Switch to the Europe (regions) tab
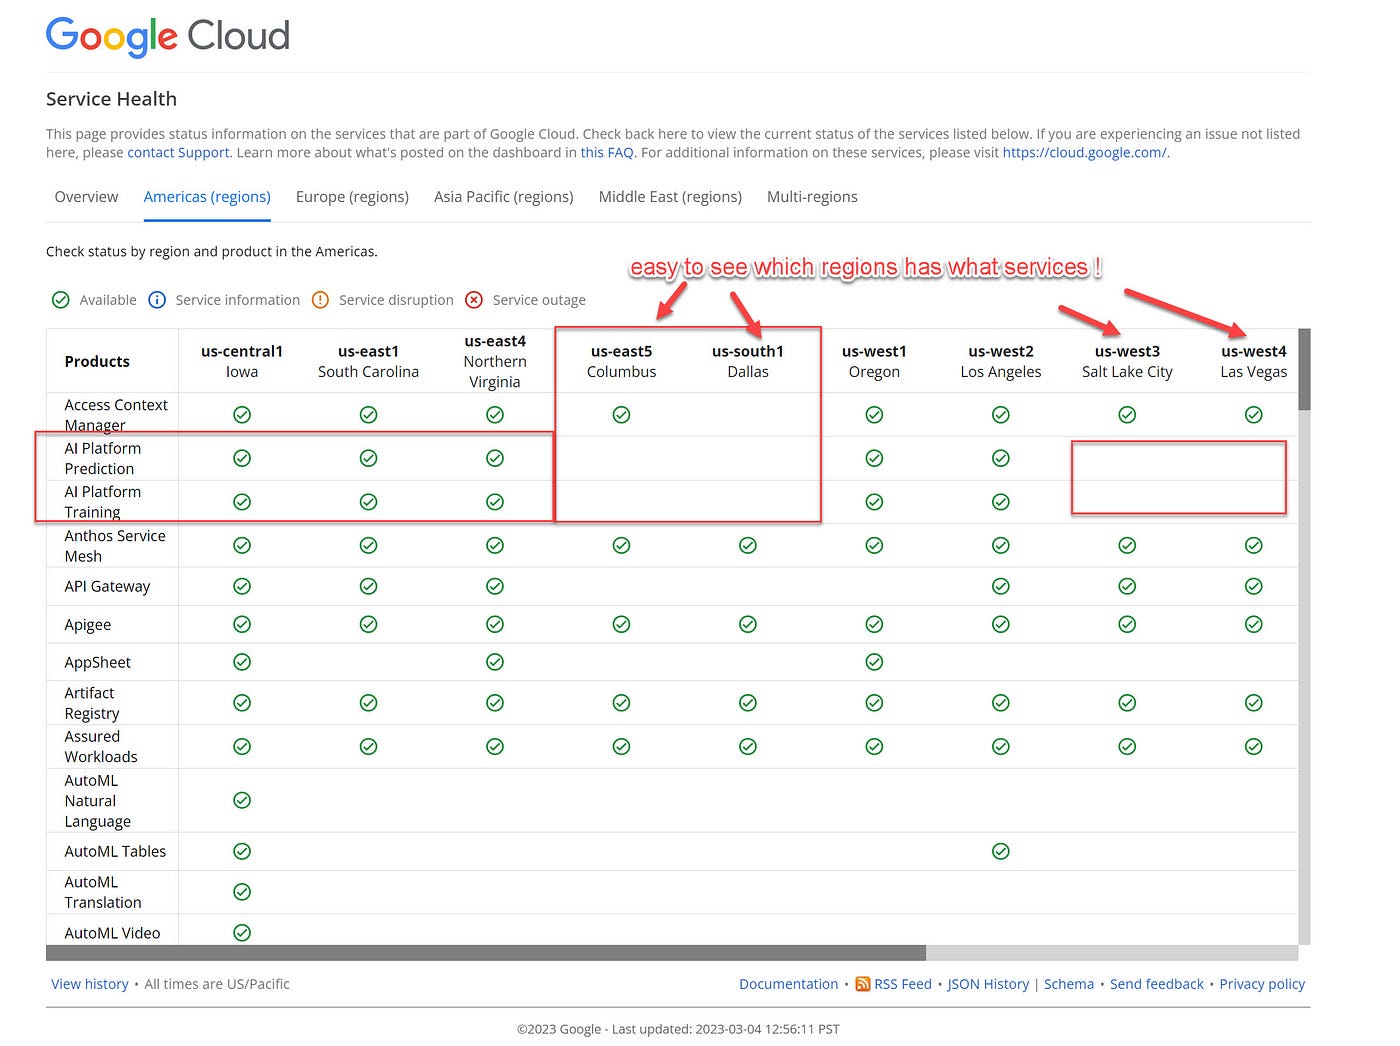Image resolution: width=1400 pixels, height=1046 pixels. (x=352, y=197)
